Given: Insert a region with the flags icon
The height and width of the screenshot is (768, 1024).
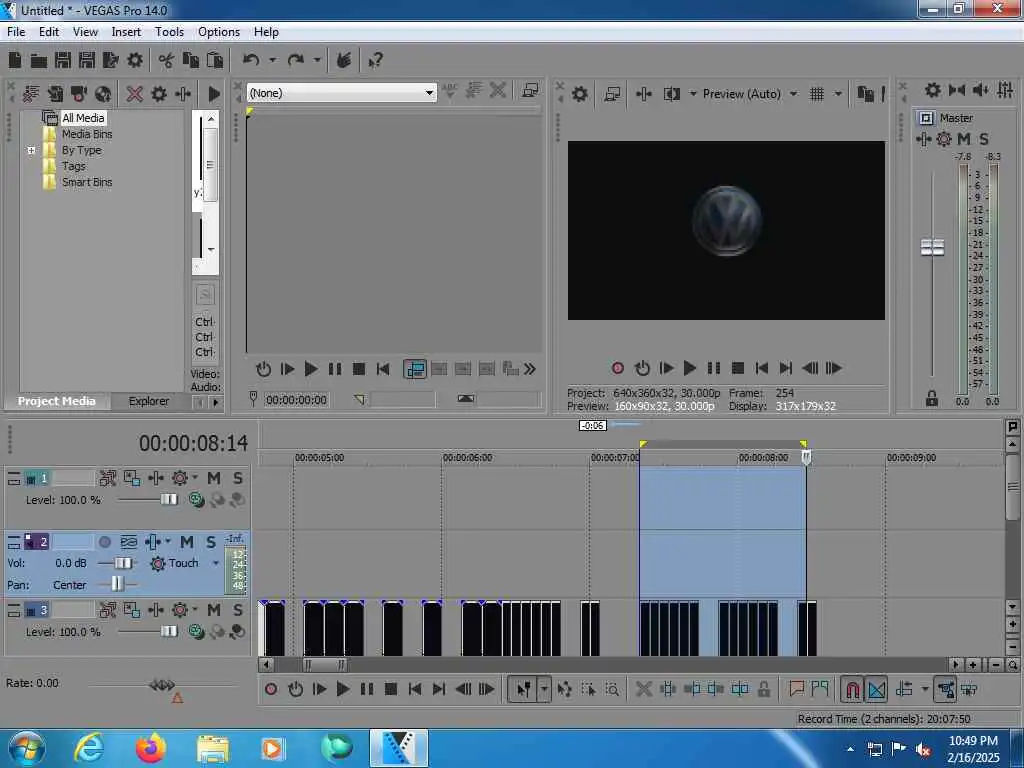Looking at the screenshot, I should pyautogui.click(x=820, y=689).
